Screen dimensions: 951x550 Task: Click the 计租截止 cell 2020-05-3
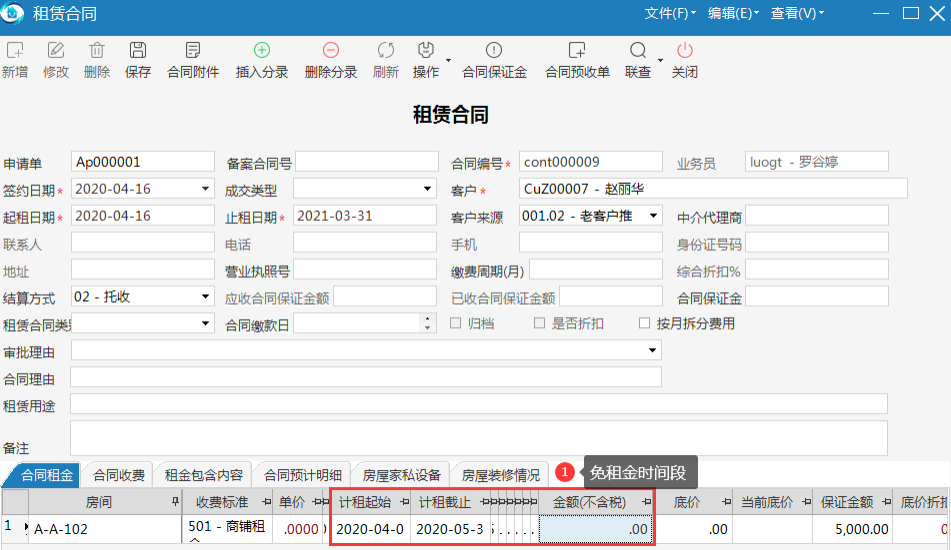click(x=450, y=529)
